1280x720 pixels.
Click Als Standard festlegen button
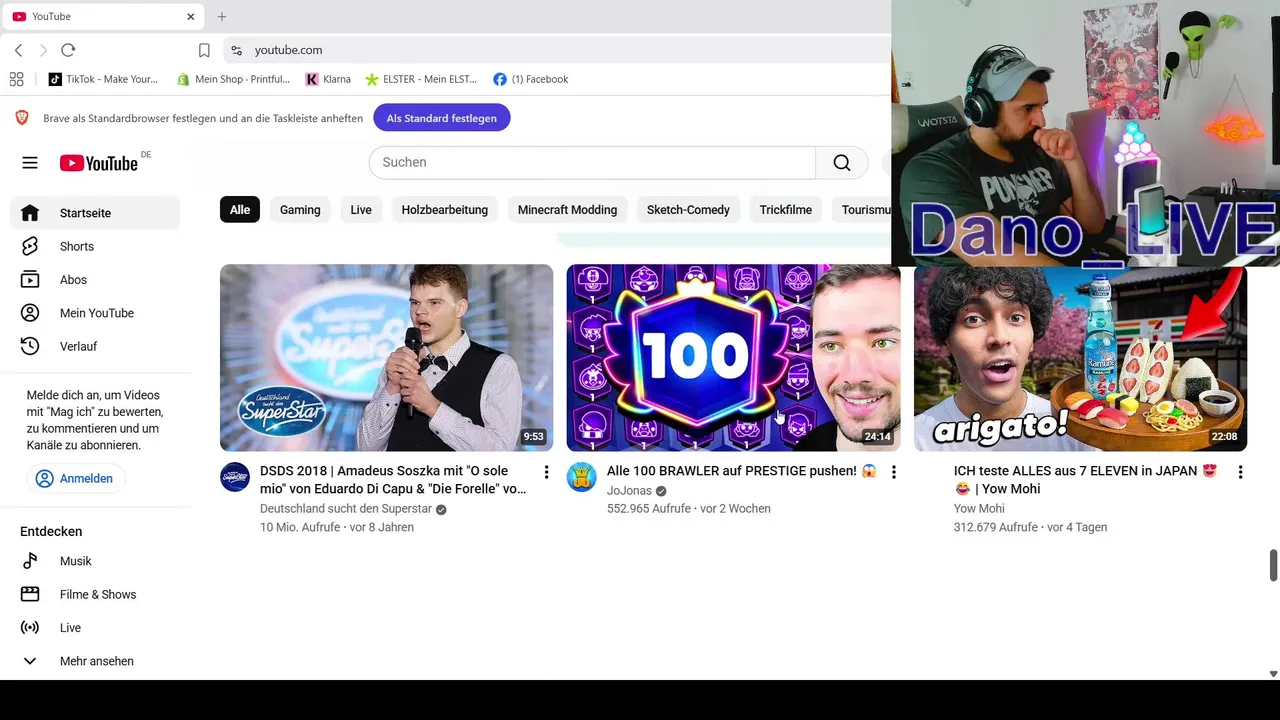(442, 118)
